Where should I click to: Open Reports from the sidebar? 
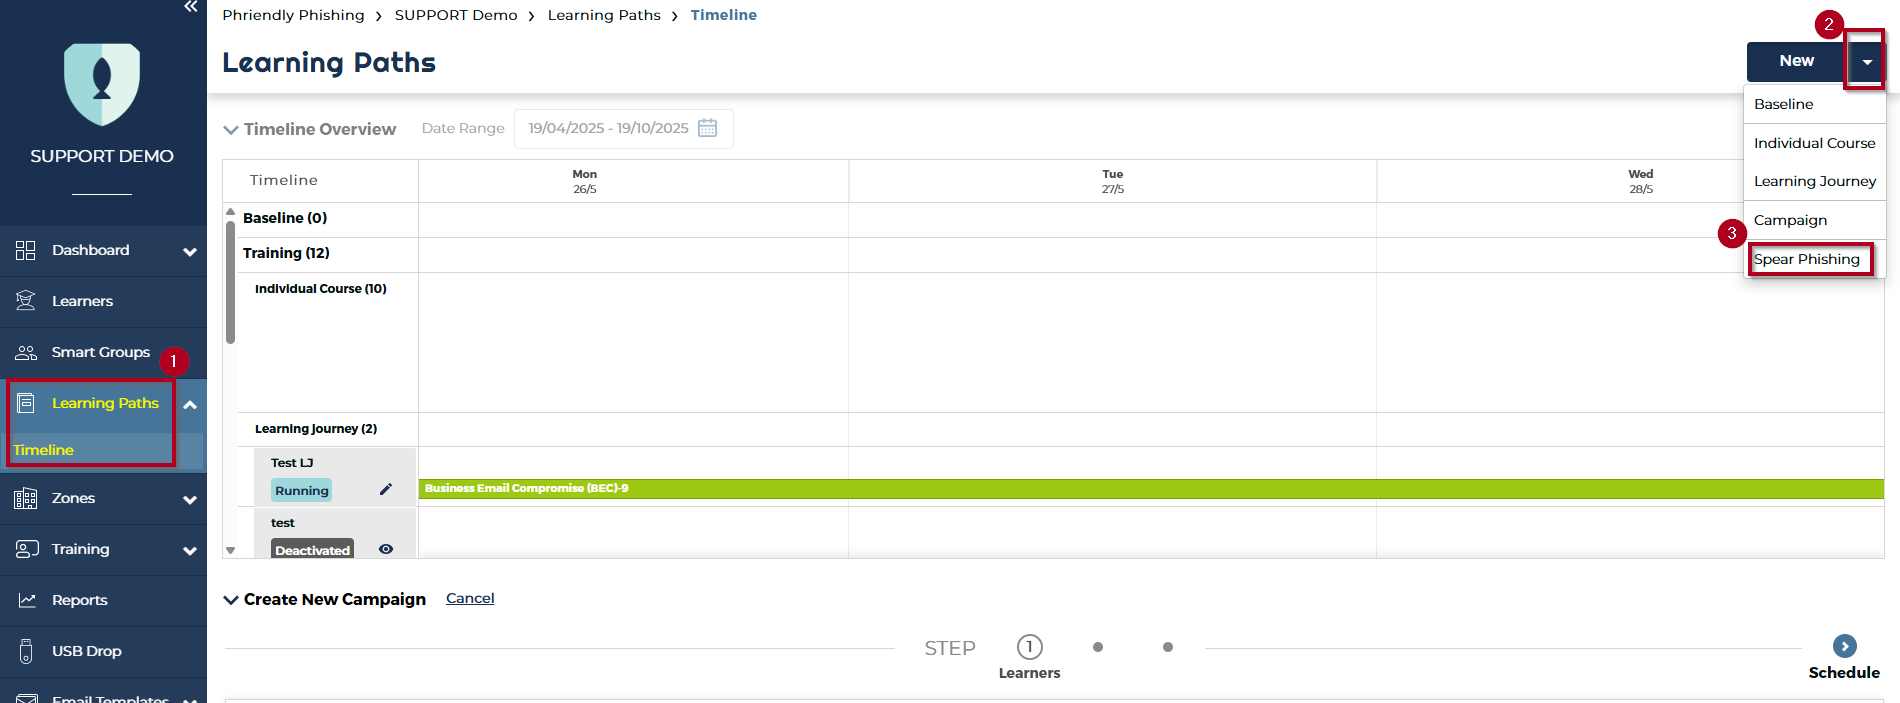pos(79,600)
